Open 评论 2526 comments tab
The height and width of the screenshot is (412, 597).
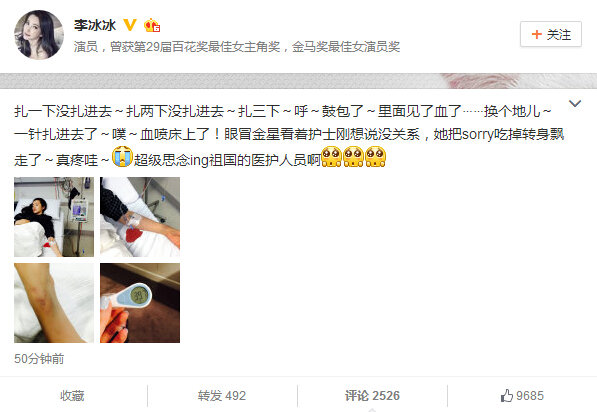point(372,396)
